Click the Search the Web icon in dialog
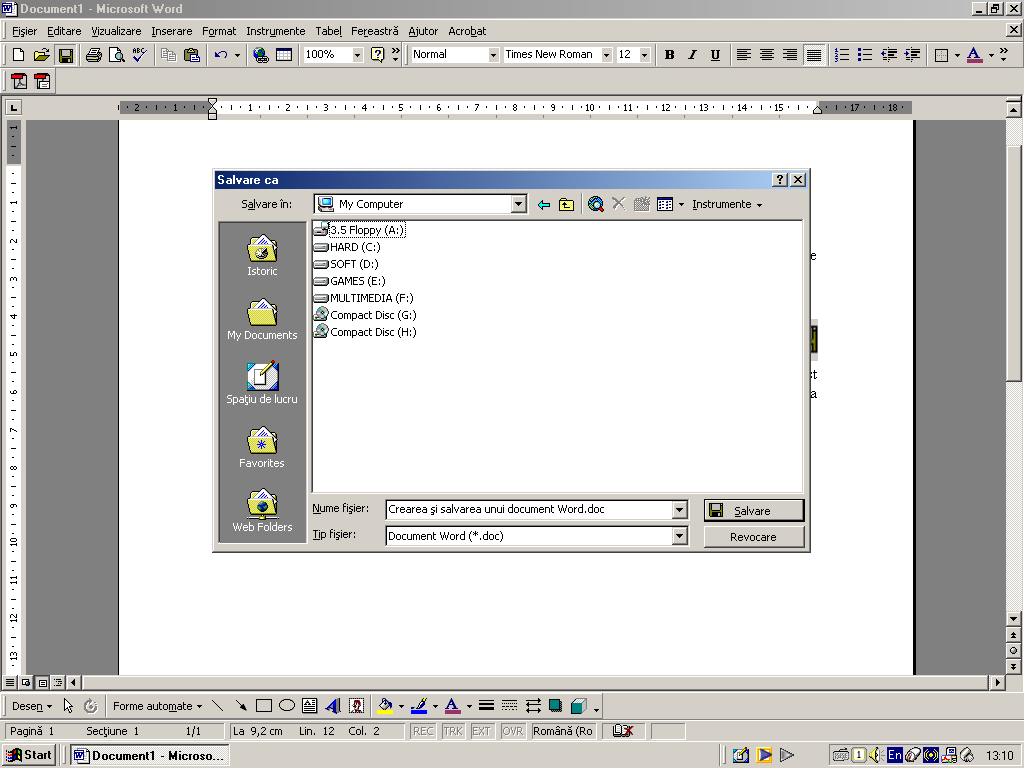The width and height of the screenshot is (1024, 768). [596, 204]
